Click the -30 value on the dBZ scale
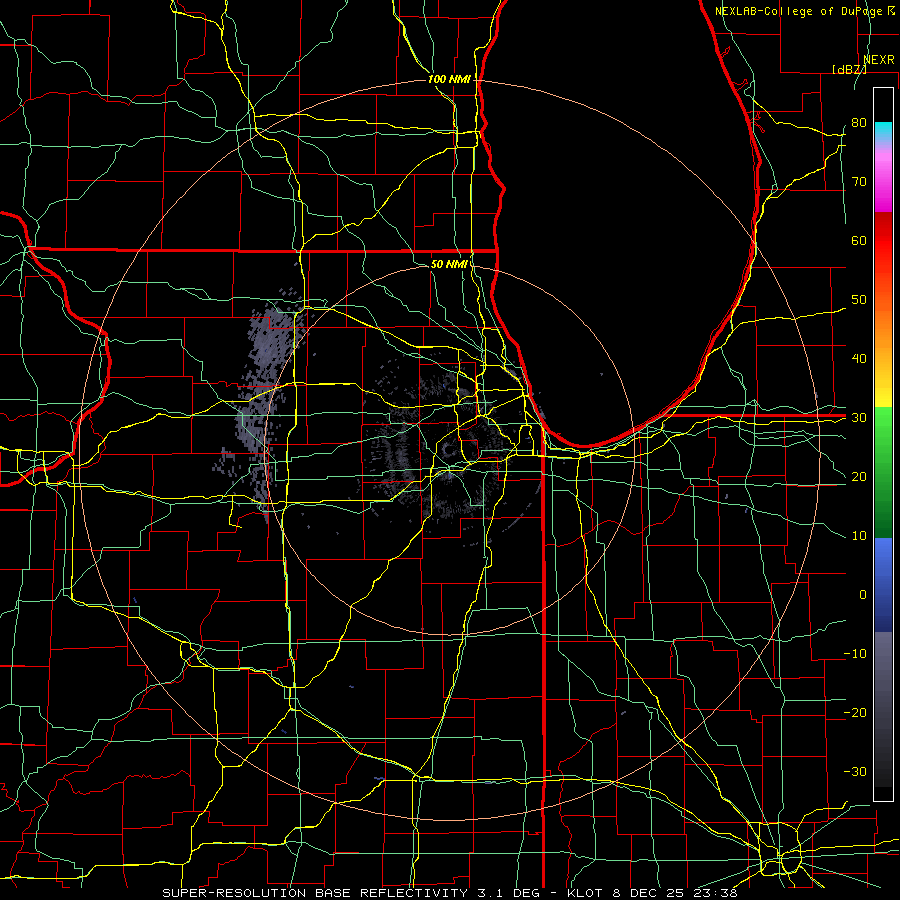Viewport: 900px width, 900px height. tap(855, 771)
